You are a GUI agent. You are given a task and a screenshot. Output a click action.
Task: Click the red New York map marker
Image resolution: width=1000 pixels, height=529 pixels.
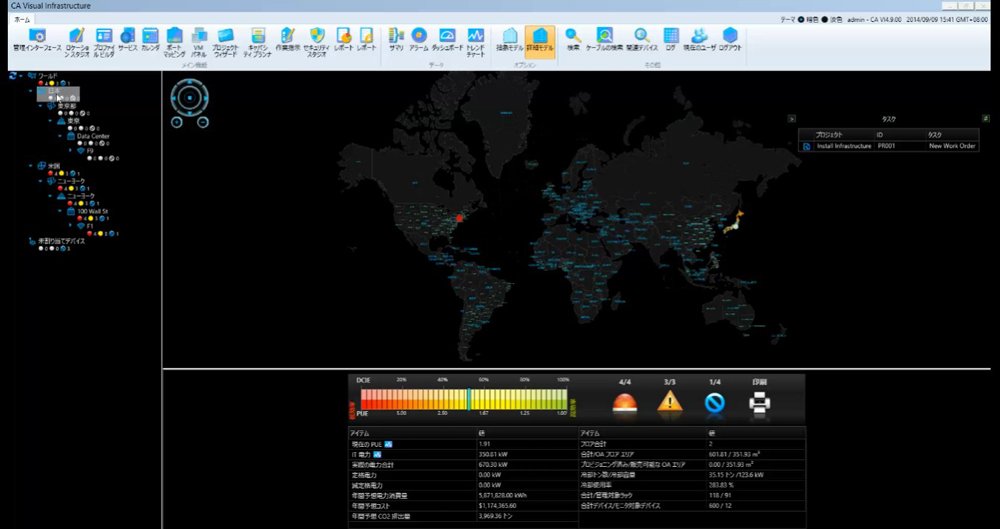tap(459, 218)
